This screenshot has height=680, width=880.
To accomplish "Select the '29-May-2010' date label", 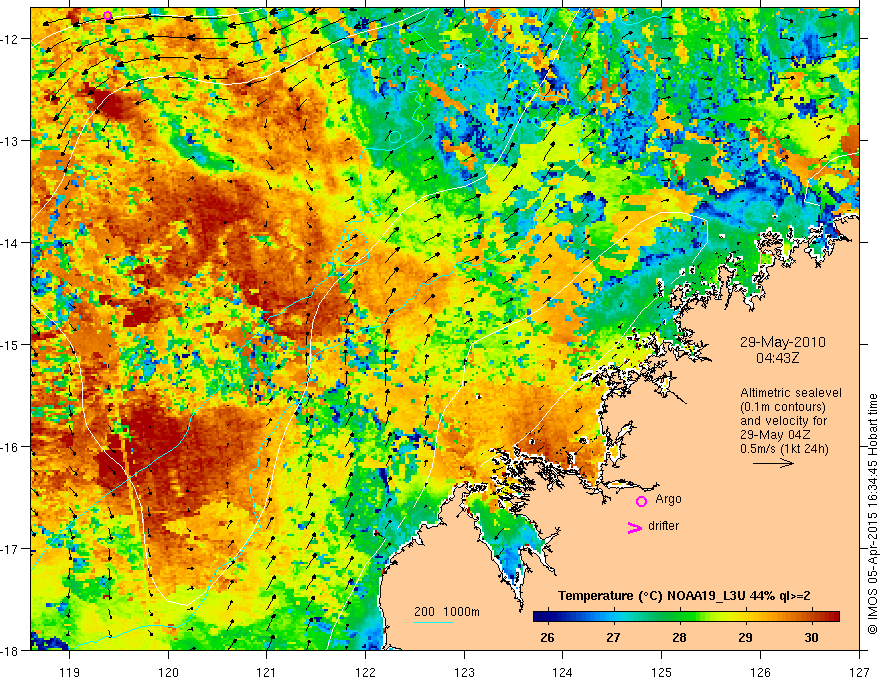I will tap(782, 342).
